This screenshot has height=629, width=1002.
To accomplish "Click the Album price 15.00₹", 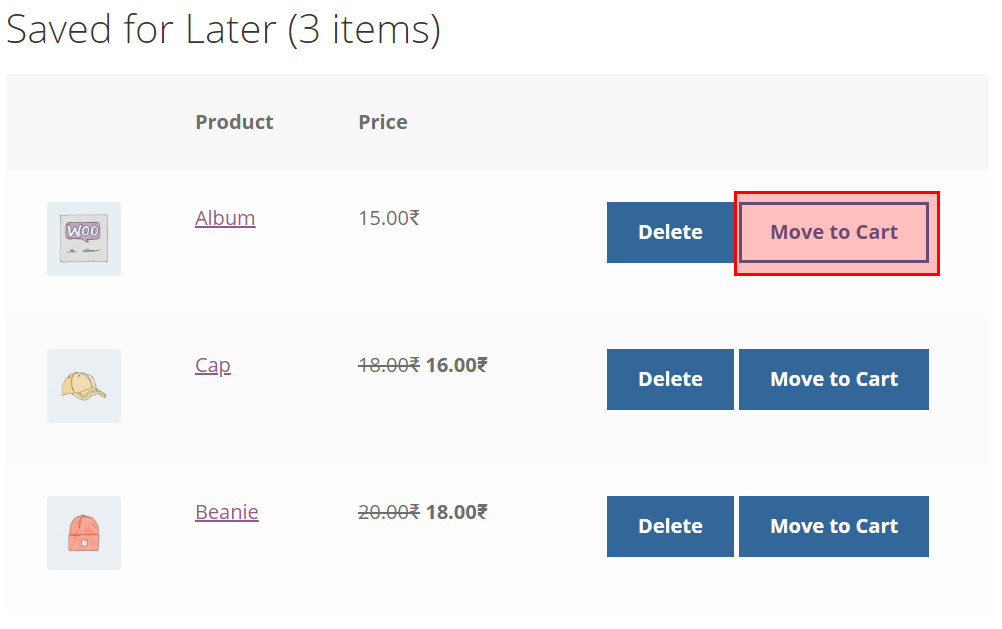I will pyautogui.click(x=389, y=218).
